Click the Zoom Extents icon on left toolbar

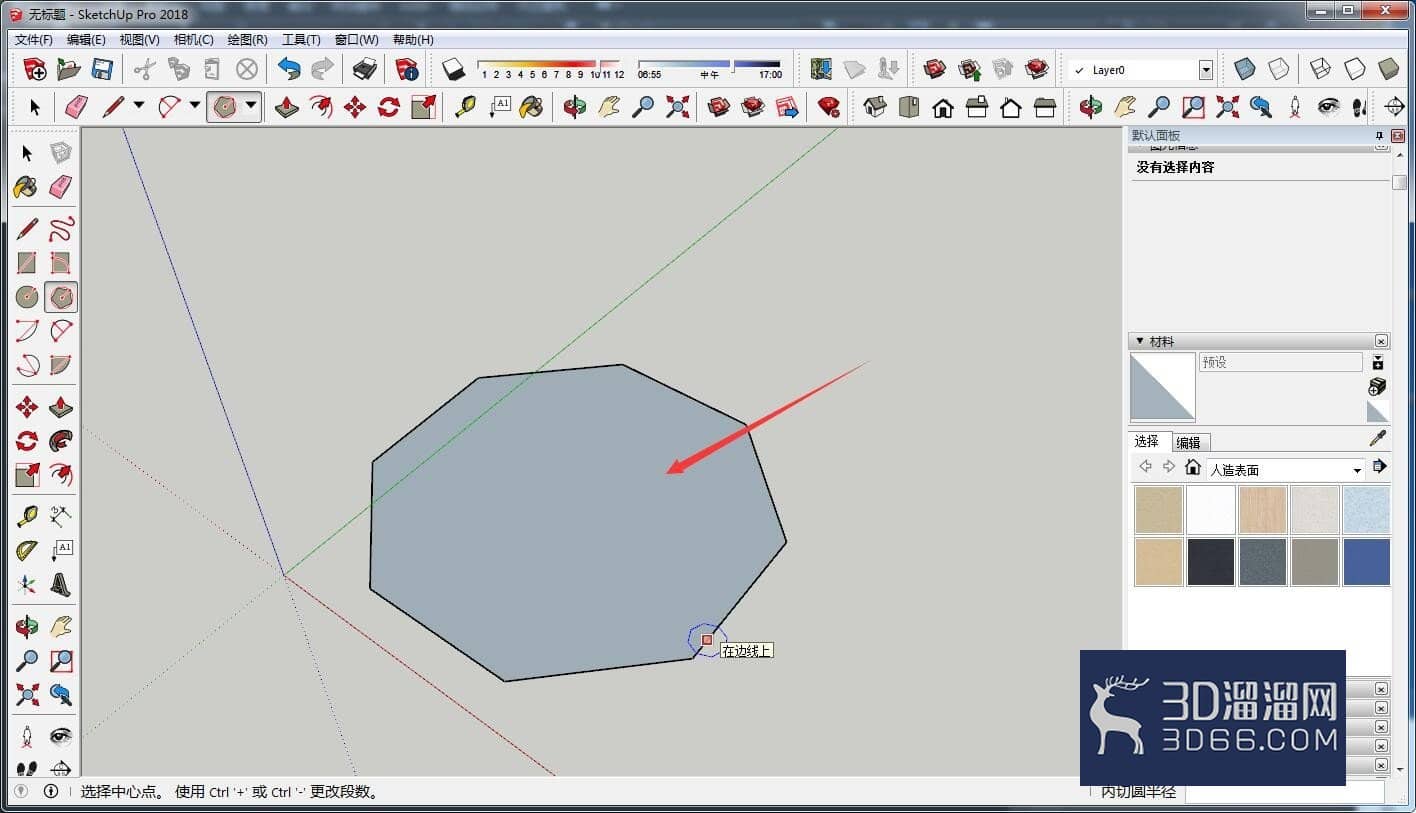27,694
